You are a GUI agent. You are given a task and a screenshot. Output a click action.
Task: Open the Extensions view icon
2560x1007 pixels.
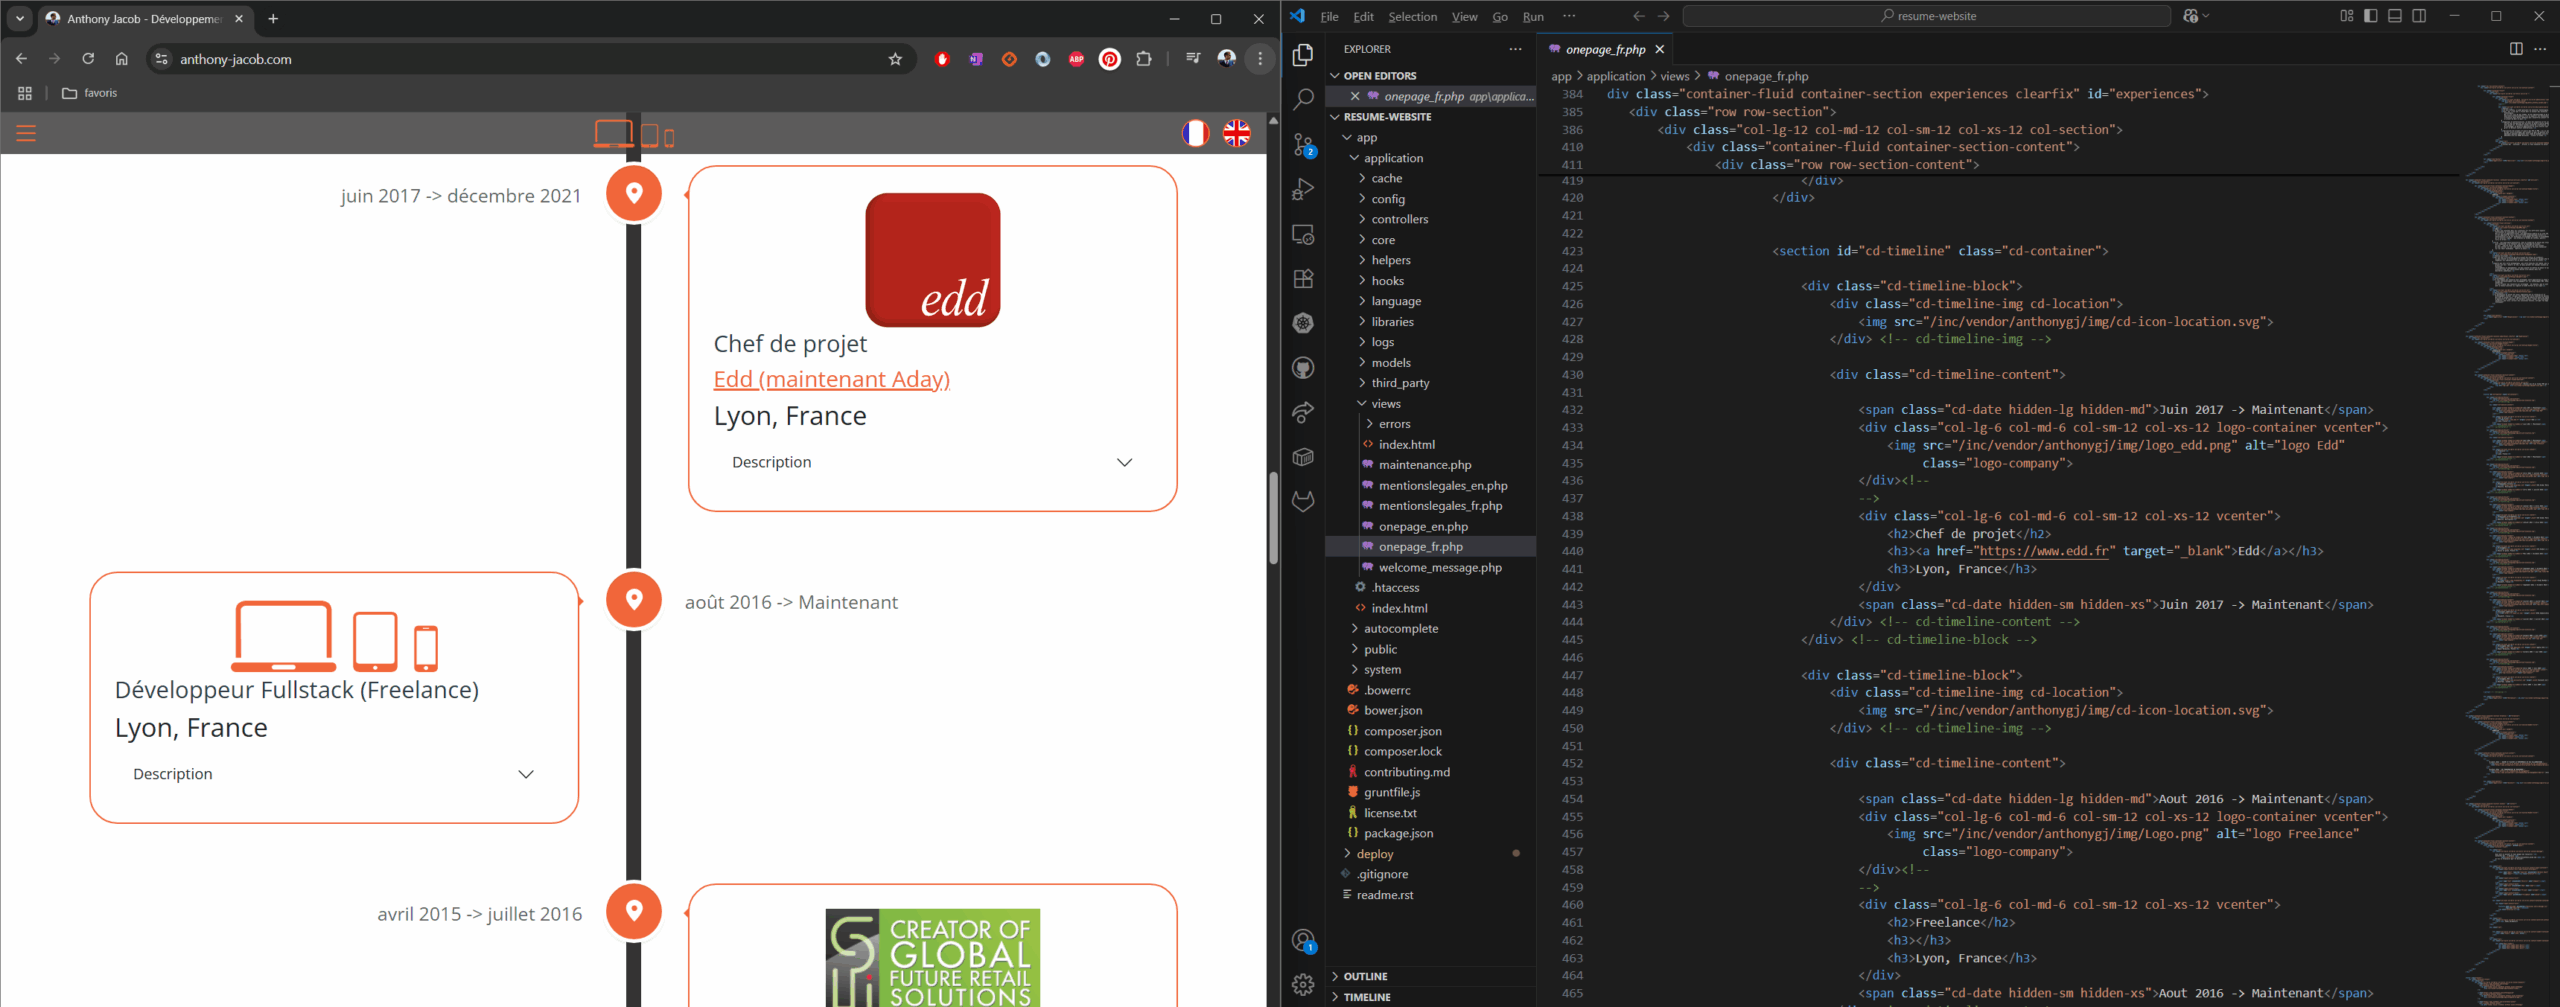[x=1303, y=279]
